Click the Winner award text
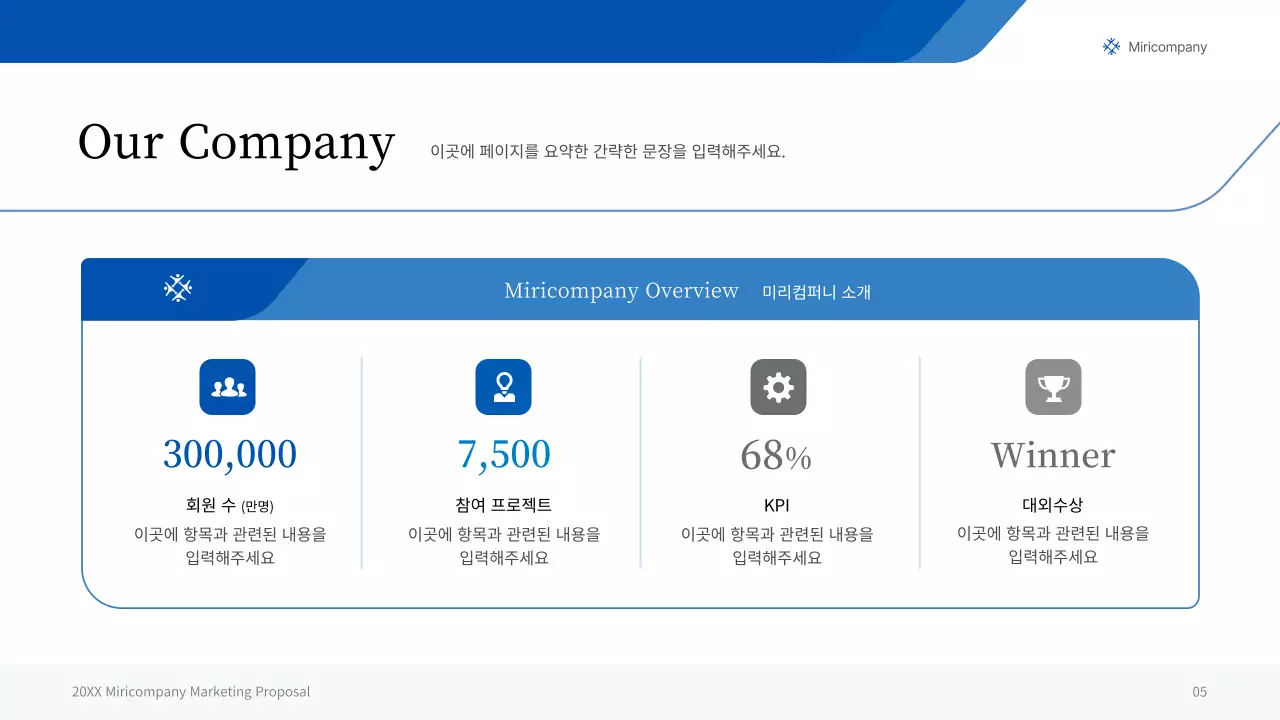 pyautogui.click(x=1052, y=454)
